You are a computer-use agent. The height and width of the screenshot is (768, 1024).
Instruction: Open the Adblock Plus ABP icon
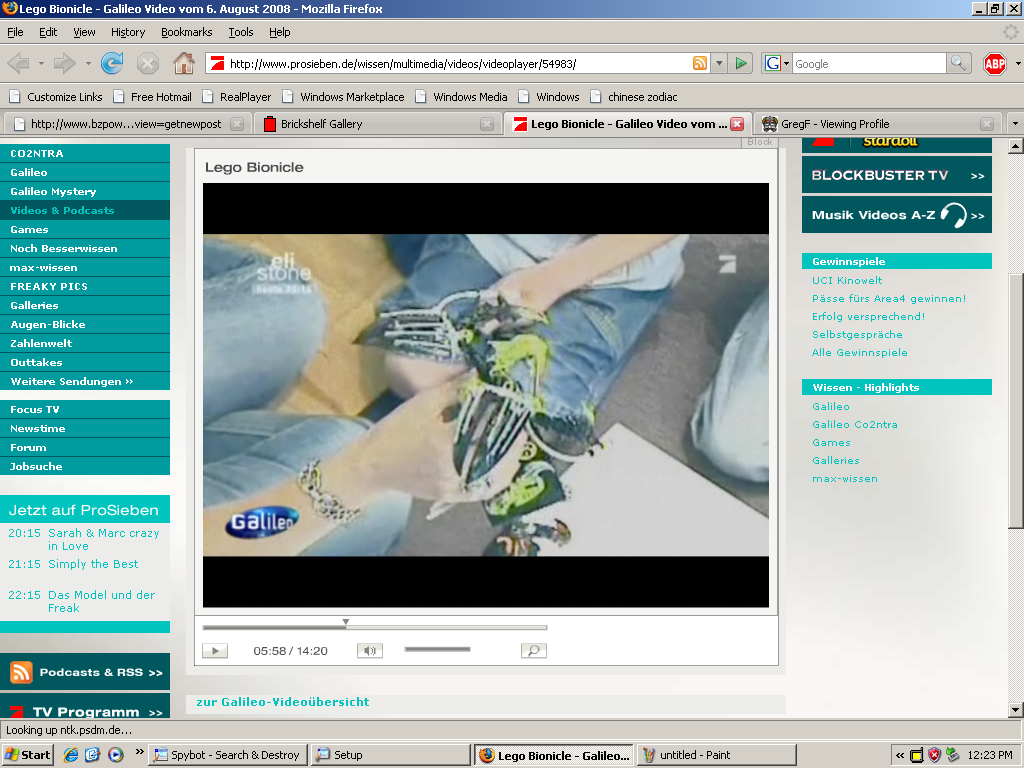tap(995, 63)
